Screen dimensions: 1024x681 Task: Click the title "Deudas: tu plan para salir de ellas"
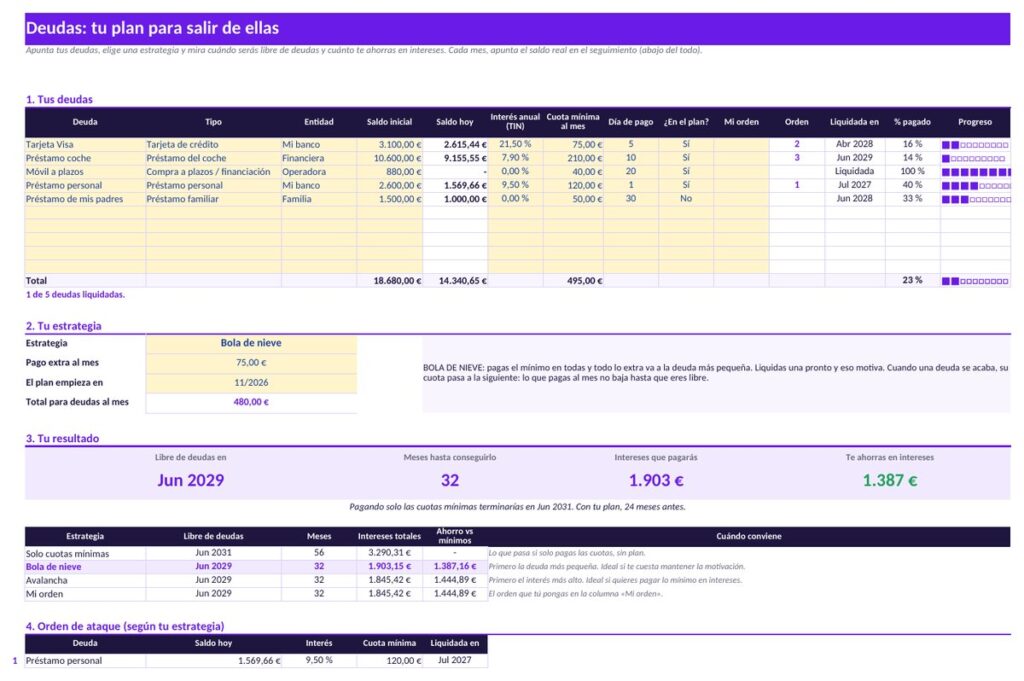click(152, 28)
